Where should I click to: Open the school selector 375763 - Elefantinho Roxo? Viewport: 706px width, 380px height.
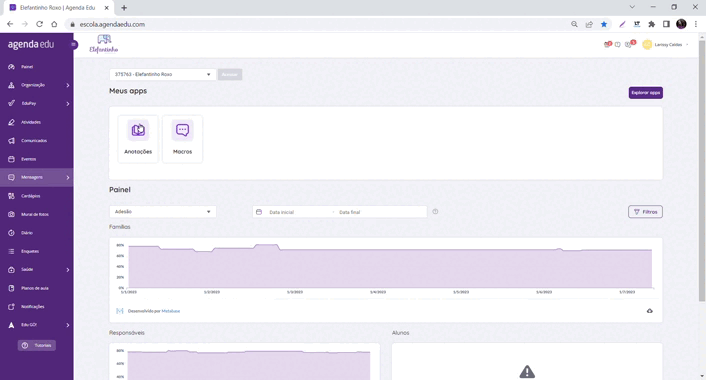pyautogui.click(x=162, y=74)
